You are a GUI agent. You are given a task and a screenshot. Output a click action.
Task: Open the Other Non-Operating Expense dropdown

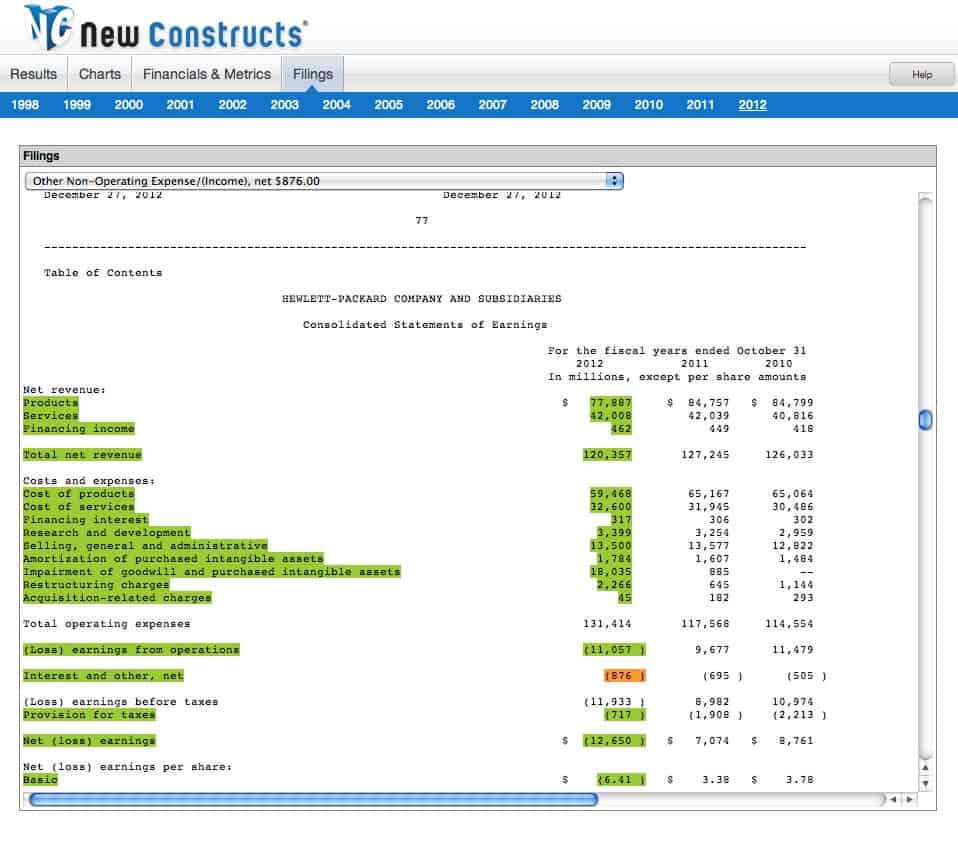click(x=324, y=181)
